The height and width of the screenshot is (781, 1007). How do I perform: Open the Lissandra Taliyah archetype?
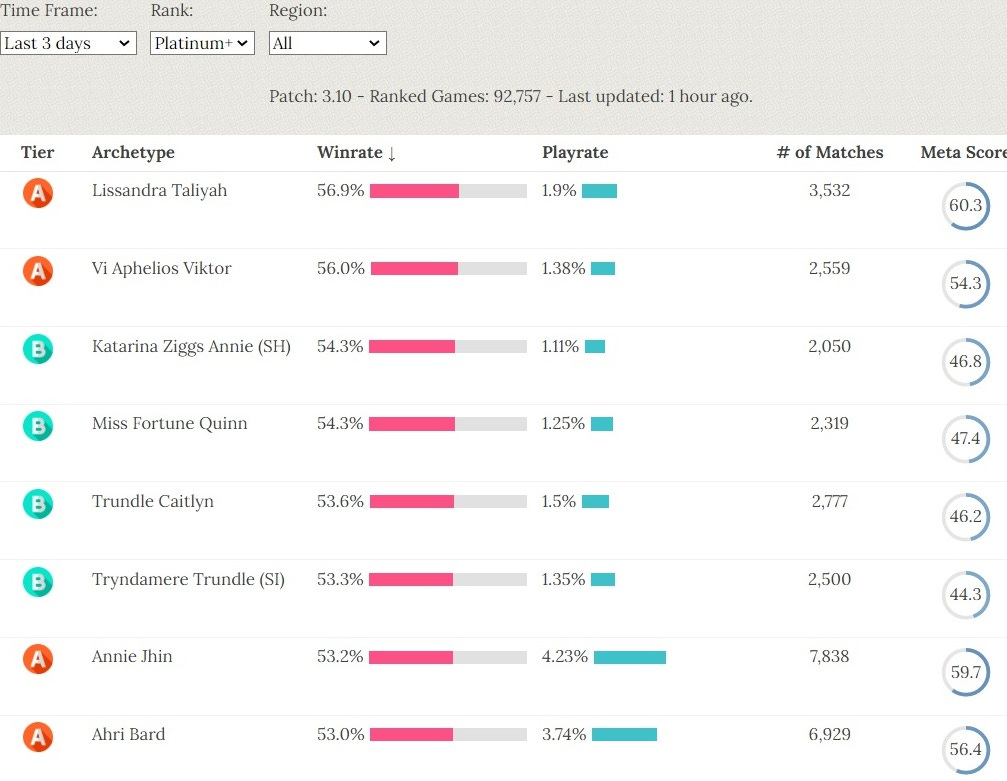tap(159, 191)
